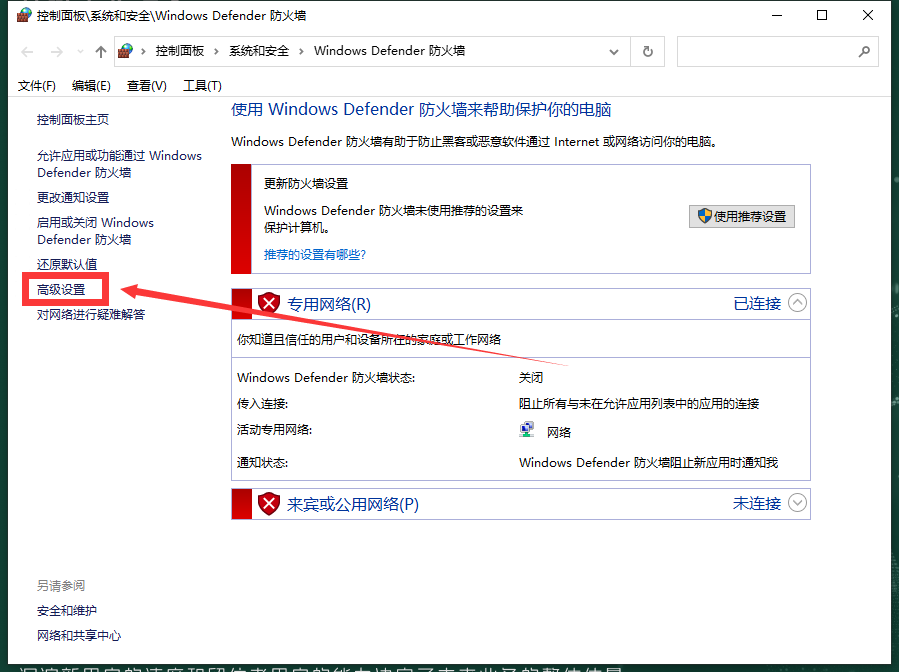Open the 工具(T) menu
Image resolution: width=899 pixels, height=672 pixels.
click(202, 86)
